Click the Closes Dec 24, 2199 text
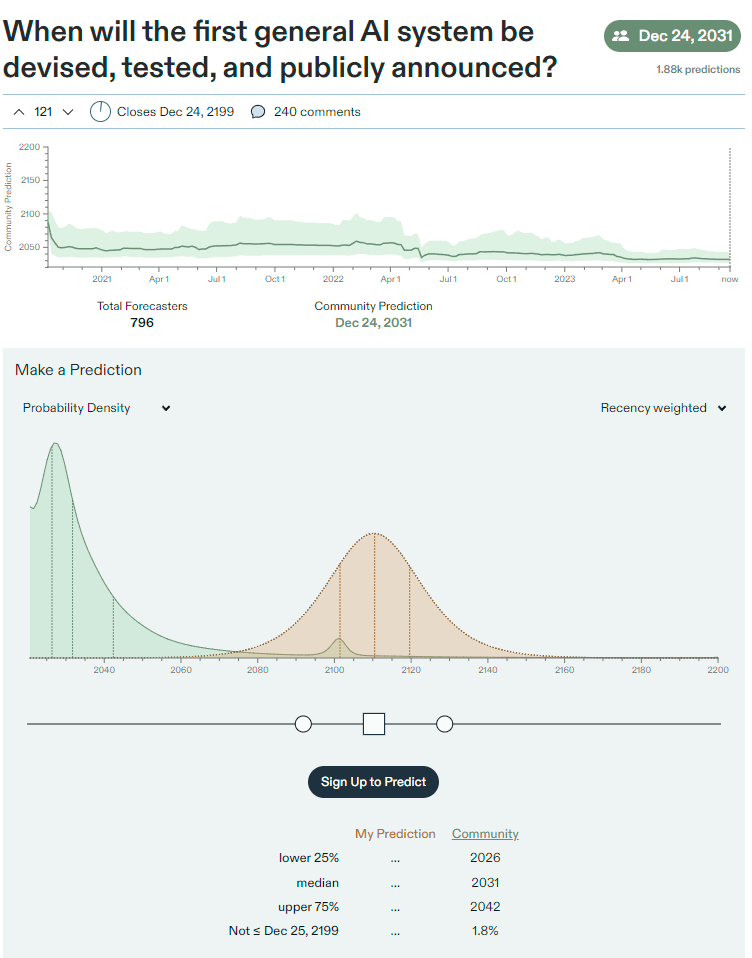Image resolution: width=752 pixels, height=958 pixels. 175,112
